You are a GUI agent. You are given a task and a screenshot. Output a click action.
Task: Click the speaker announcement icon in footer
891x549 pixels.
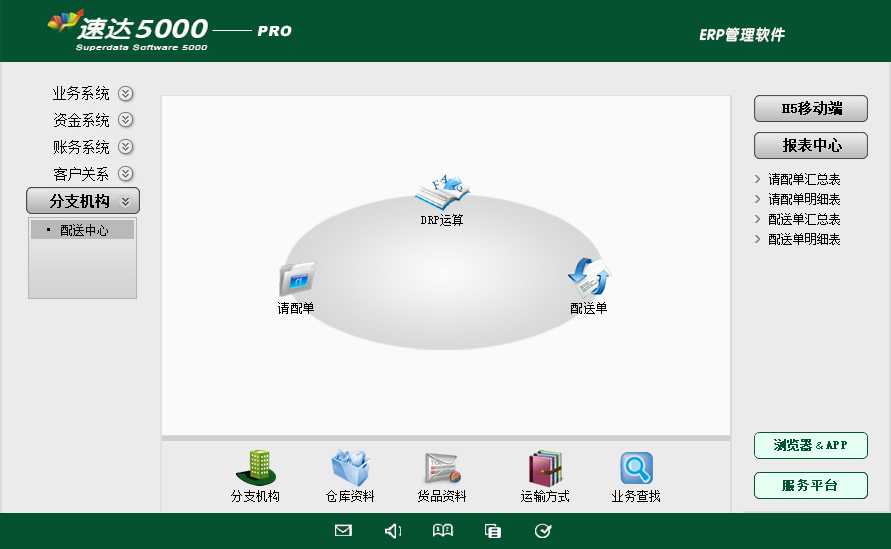click(x=393, y=531)
